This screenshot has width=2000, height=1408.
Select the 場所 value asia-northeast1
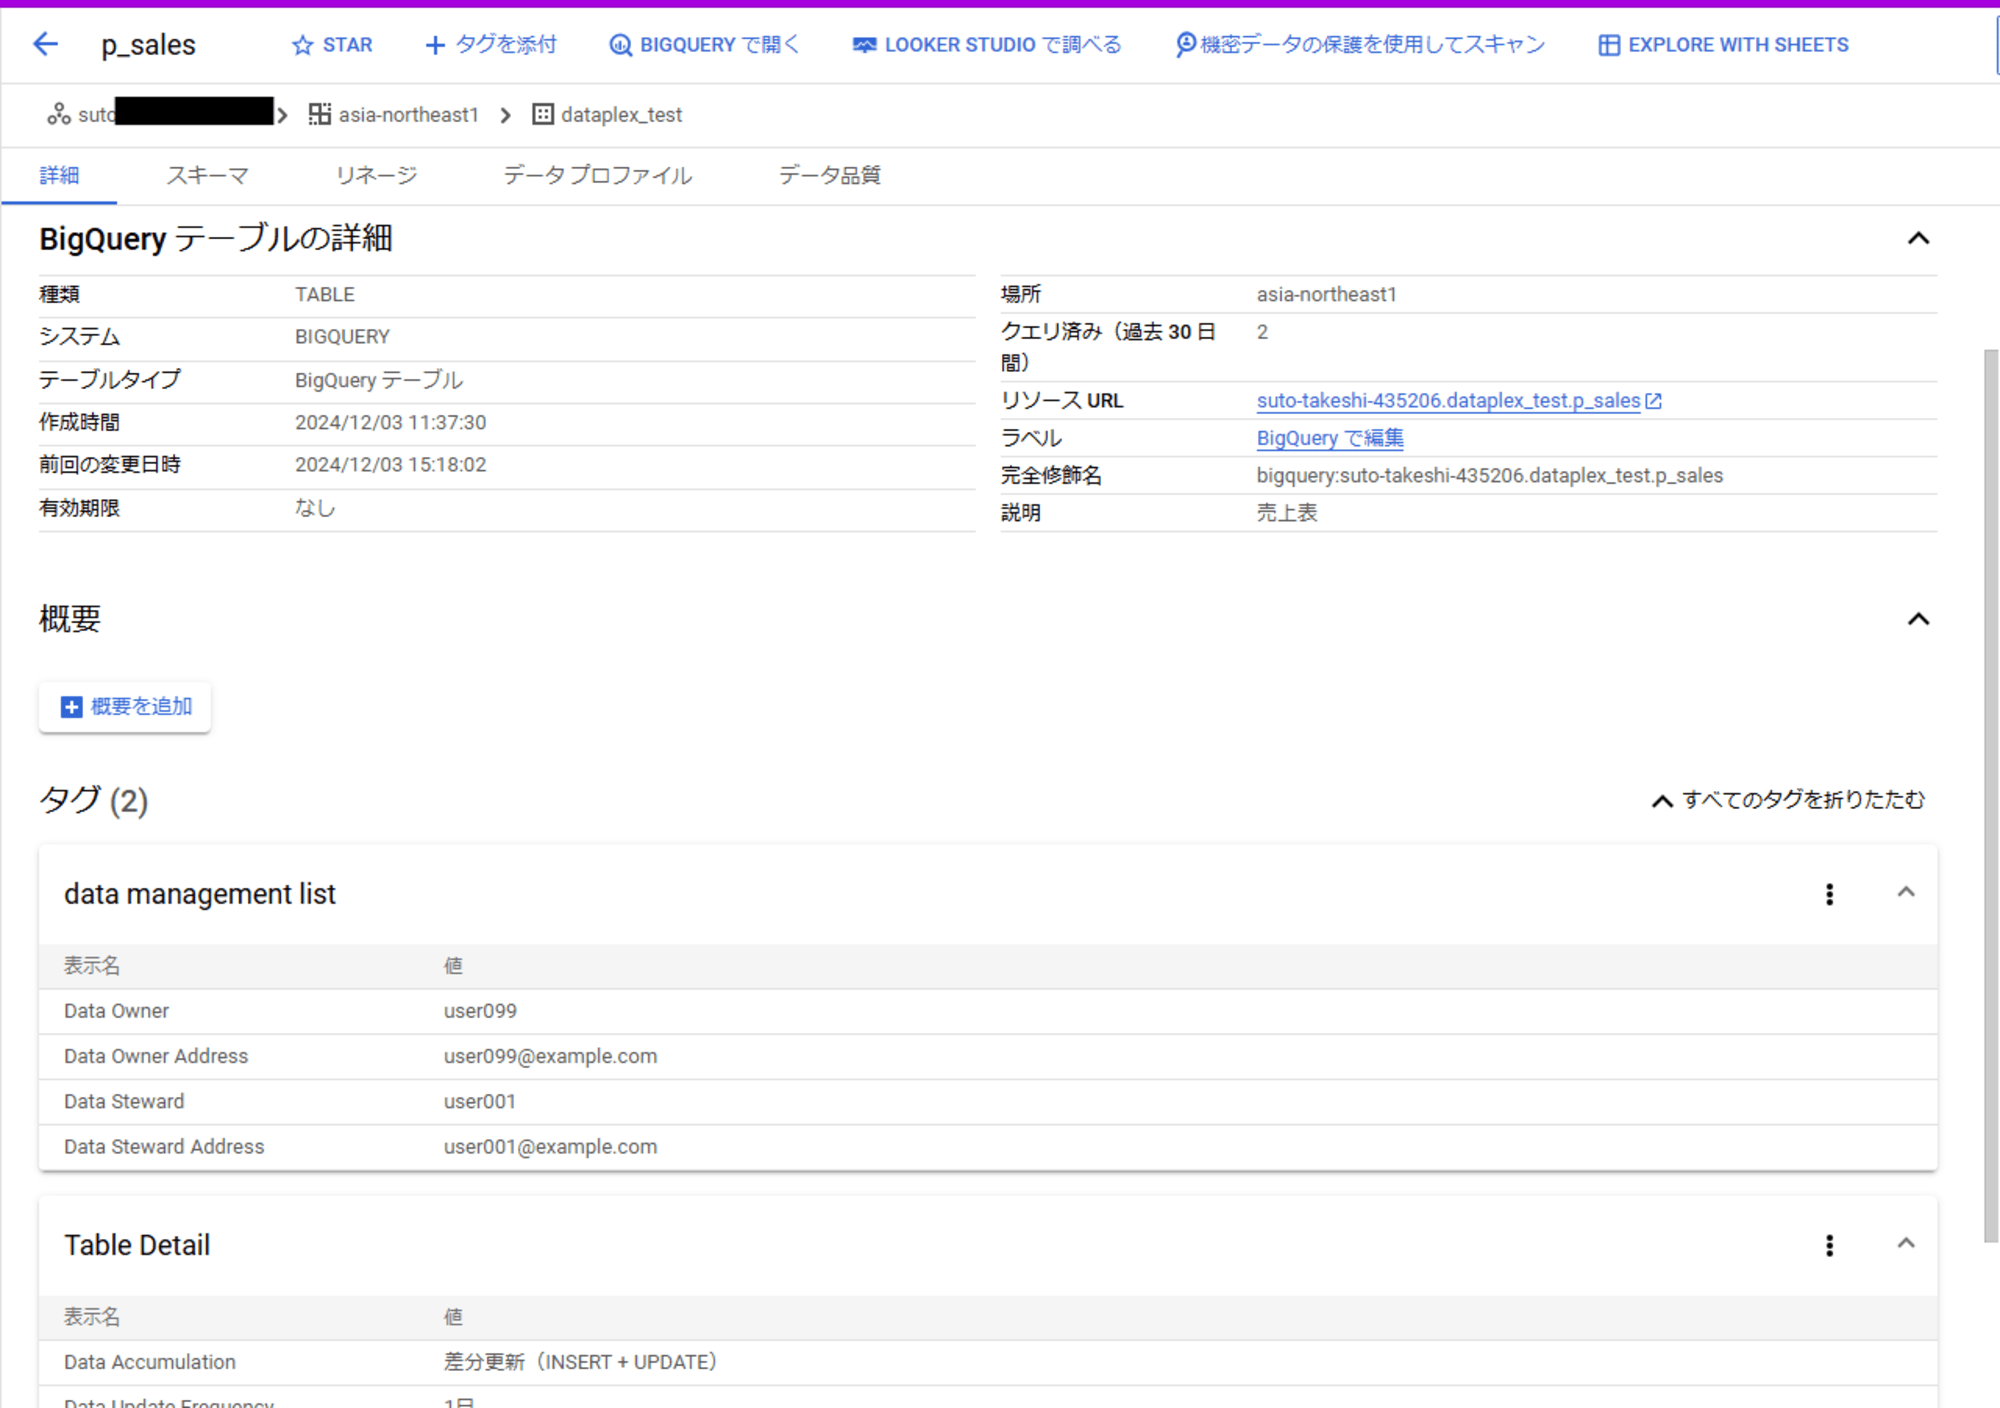1326,295
